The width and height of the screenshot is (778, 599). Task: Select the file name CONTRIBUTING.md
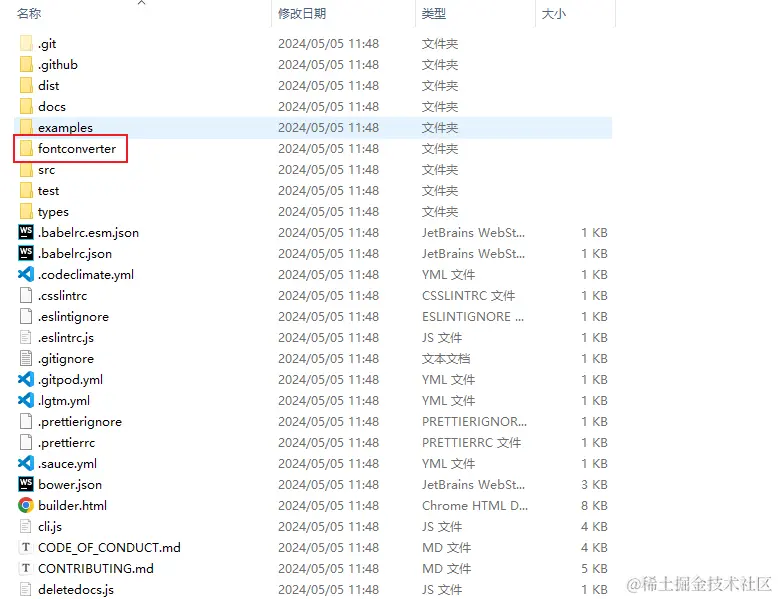(96, 568)
